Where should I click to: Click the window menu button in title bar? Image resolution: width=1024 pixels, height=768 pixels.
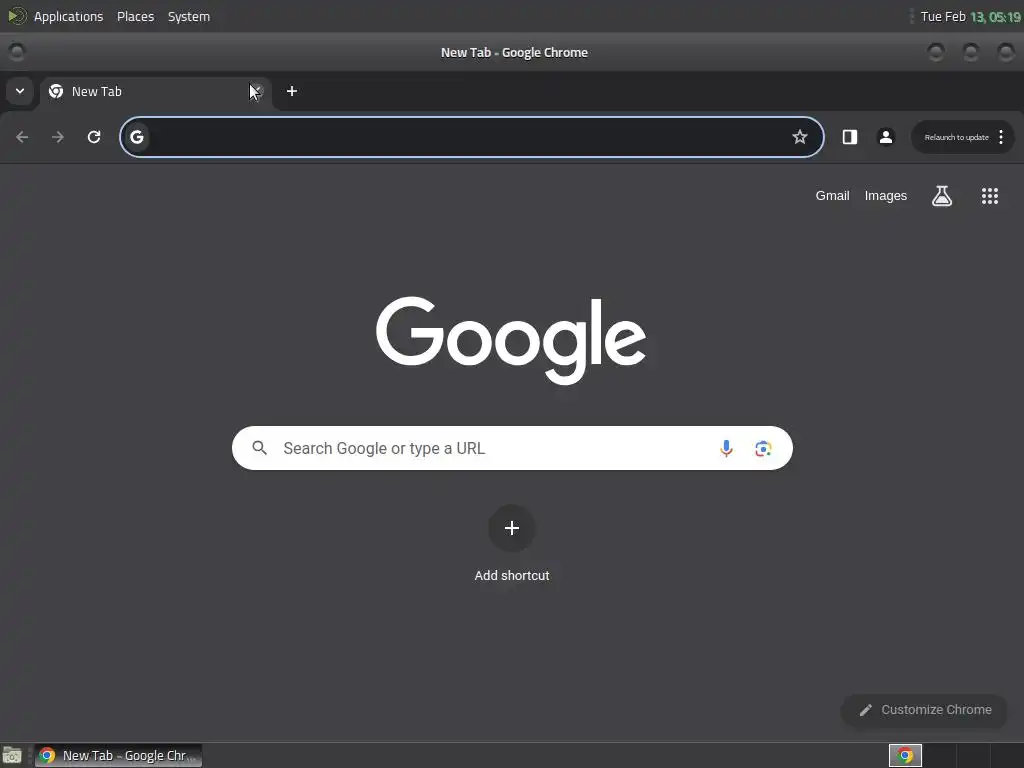pos(16,52)
